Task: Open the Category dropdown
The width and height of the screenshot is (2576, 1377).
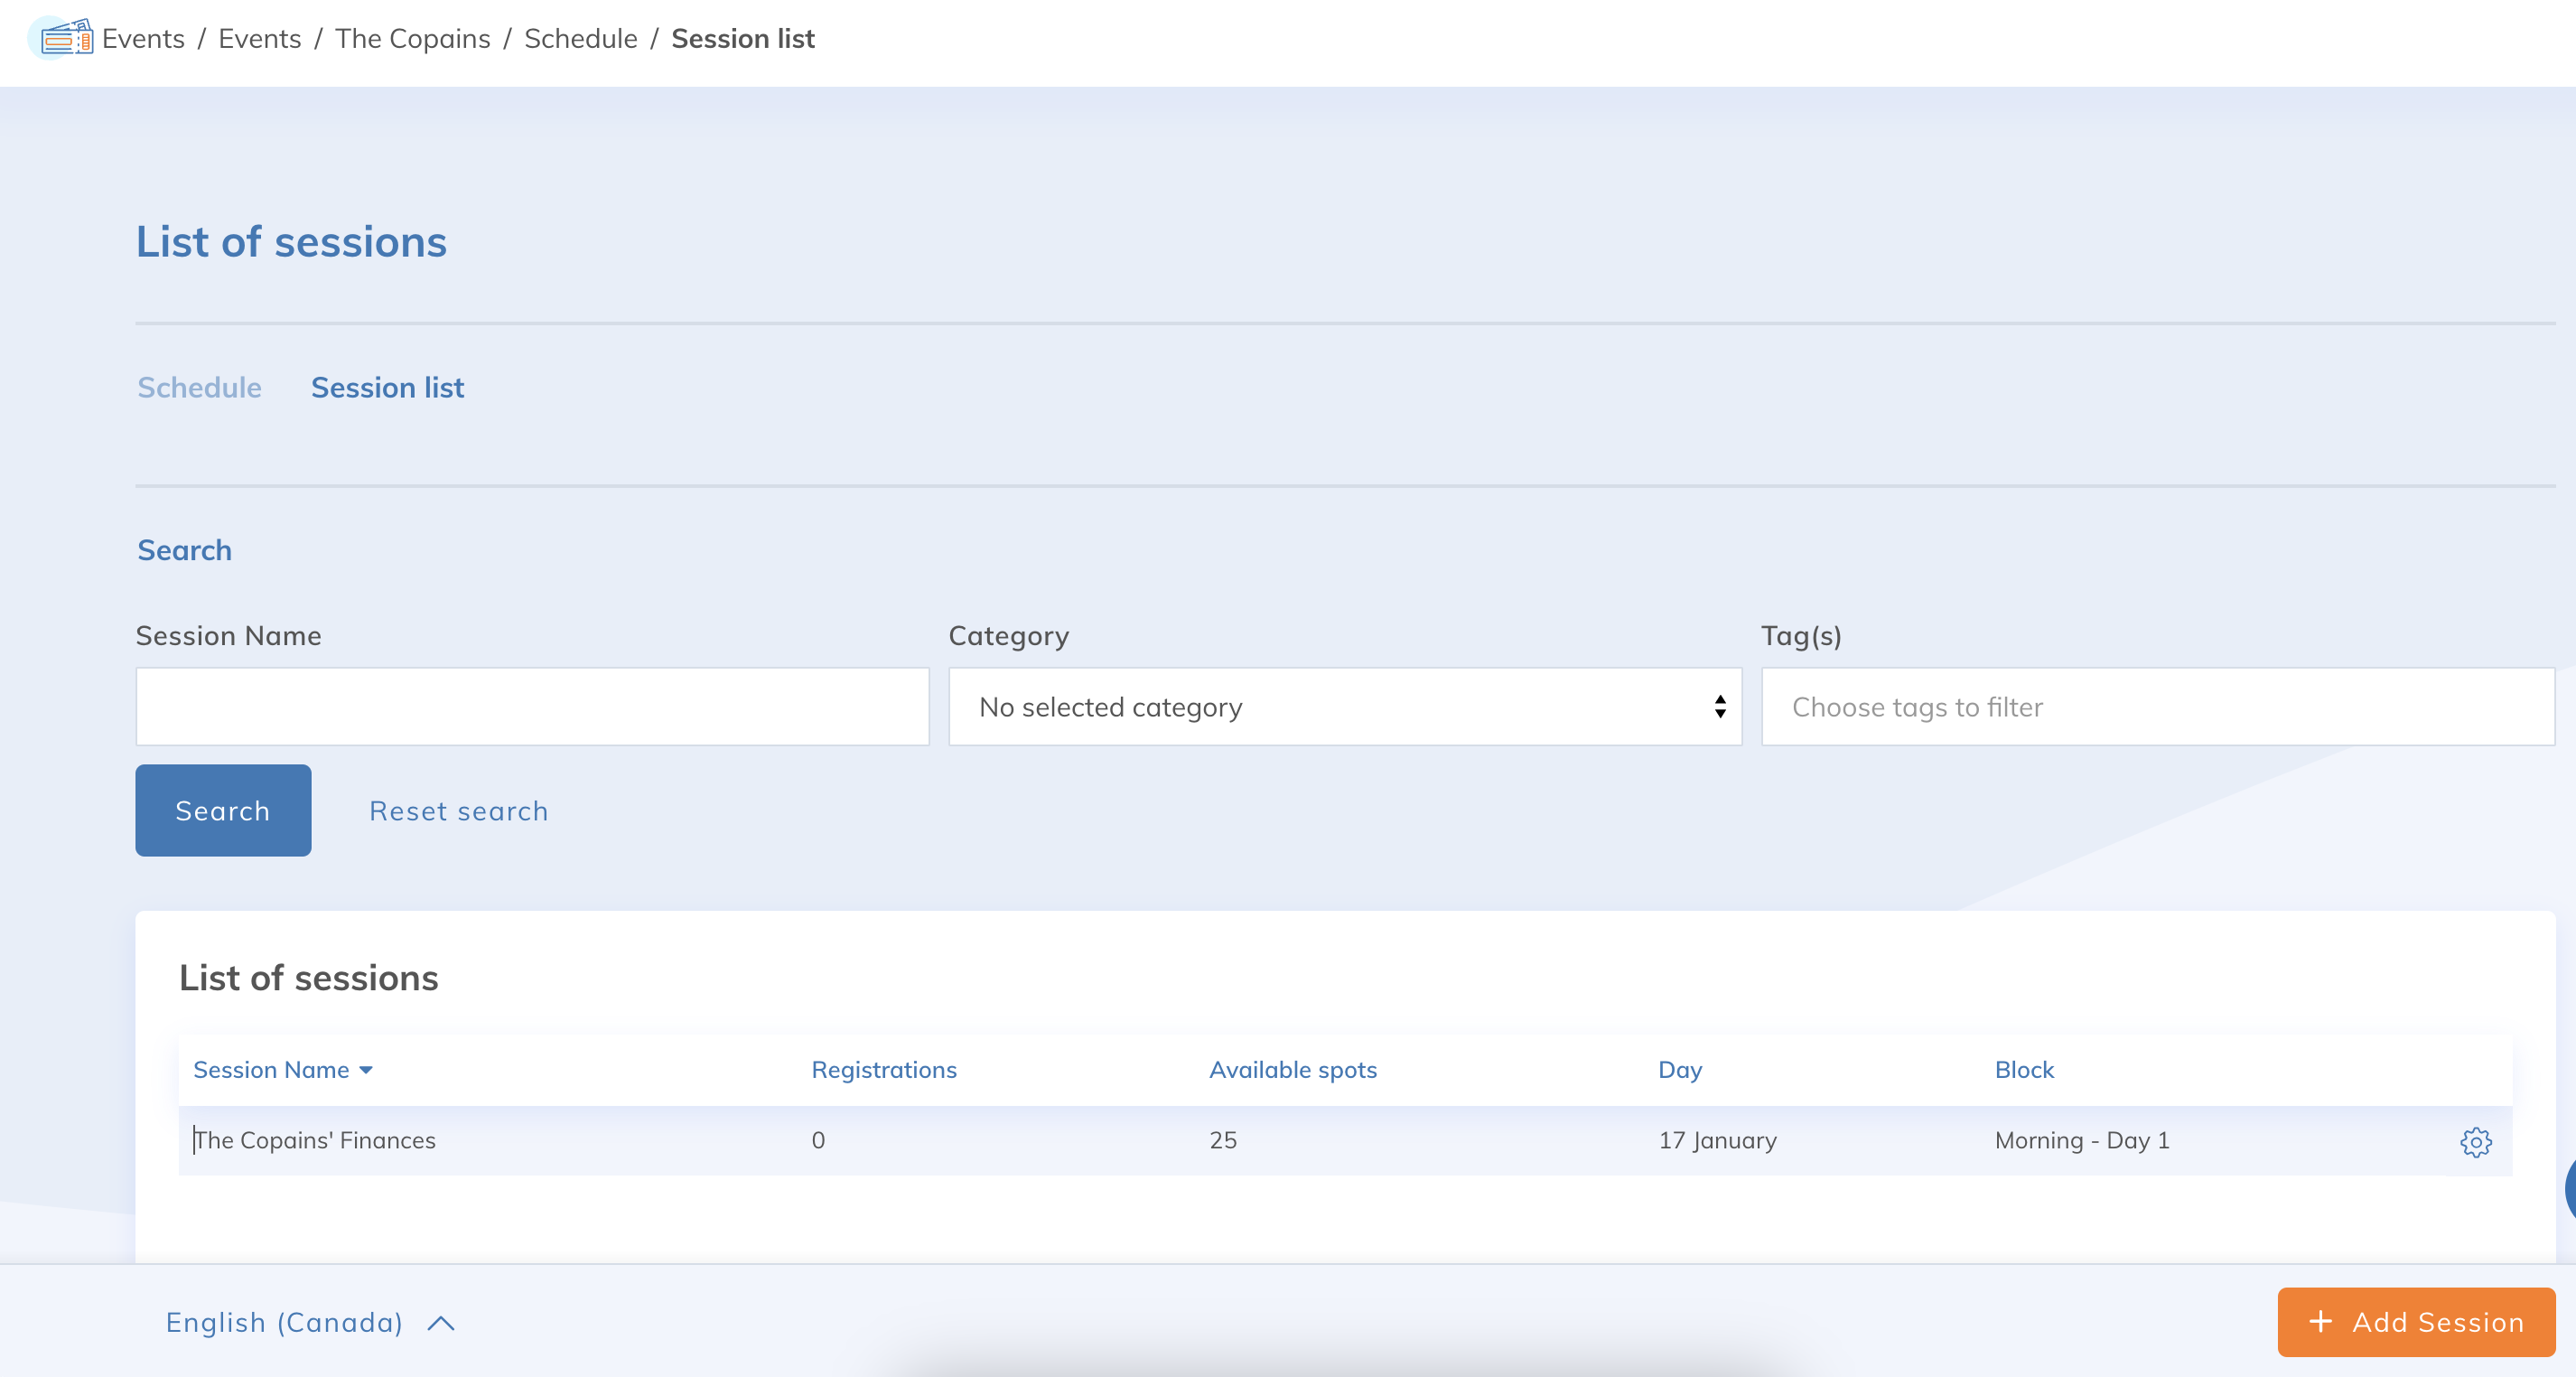Action: point(1345,706)
